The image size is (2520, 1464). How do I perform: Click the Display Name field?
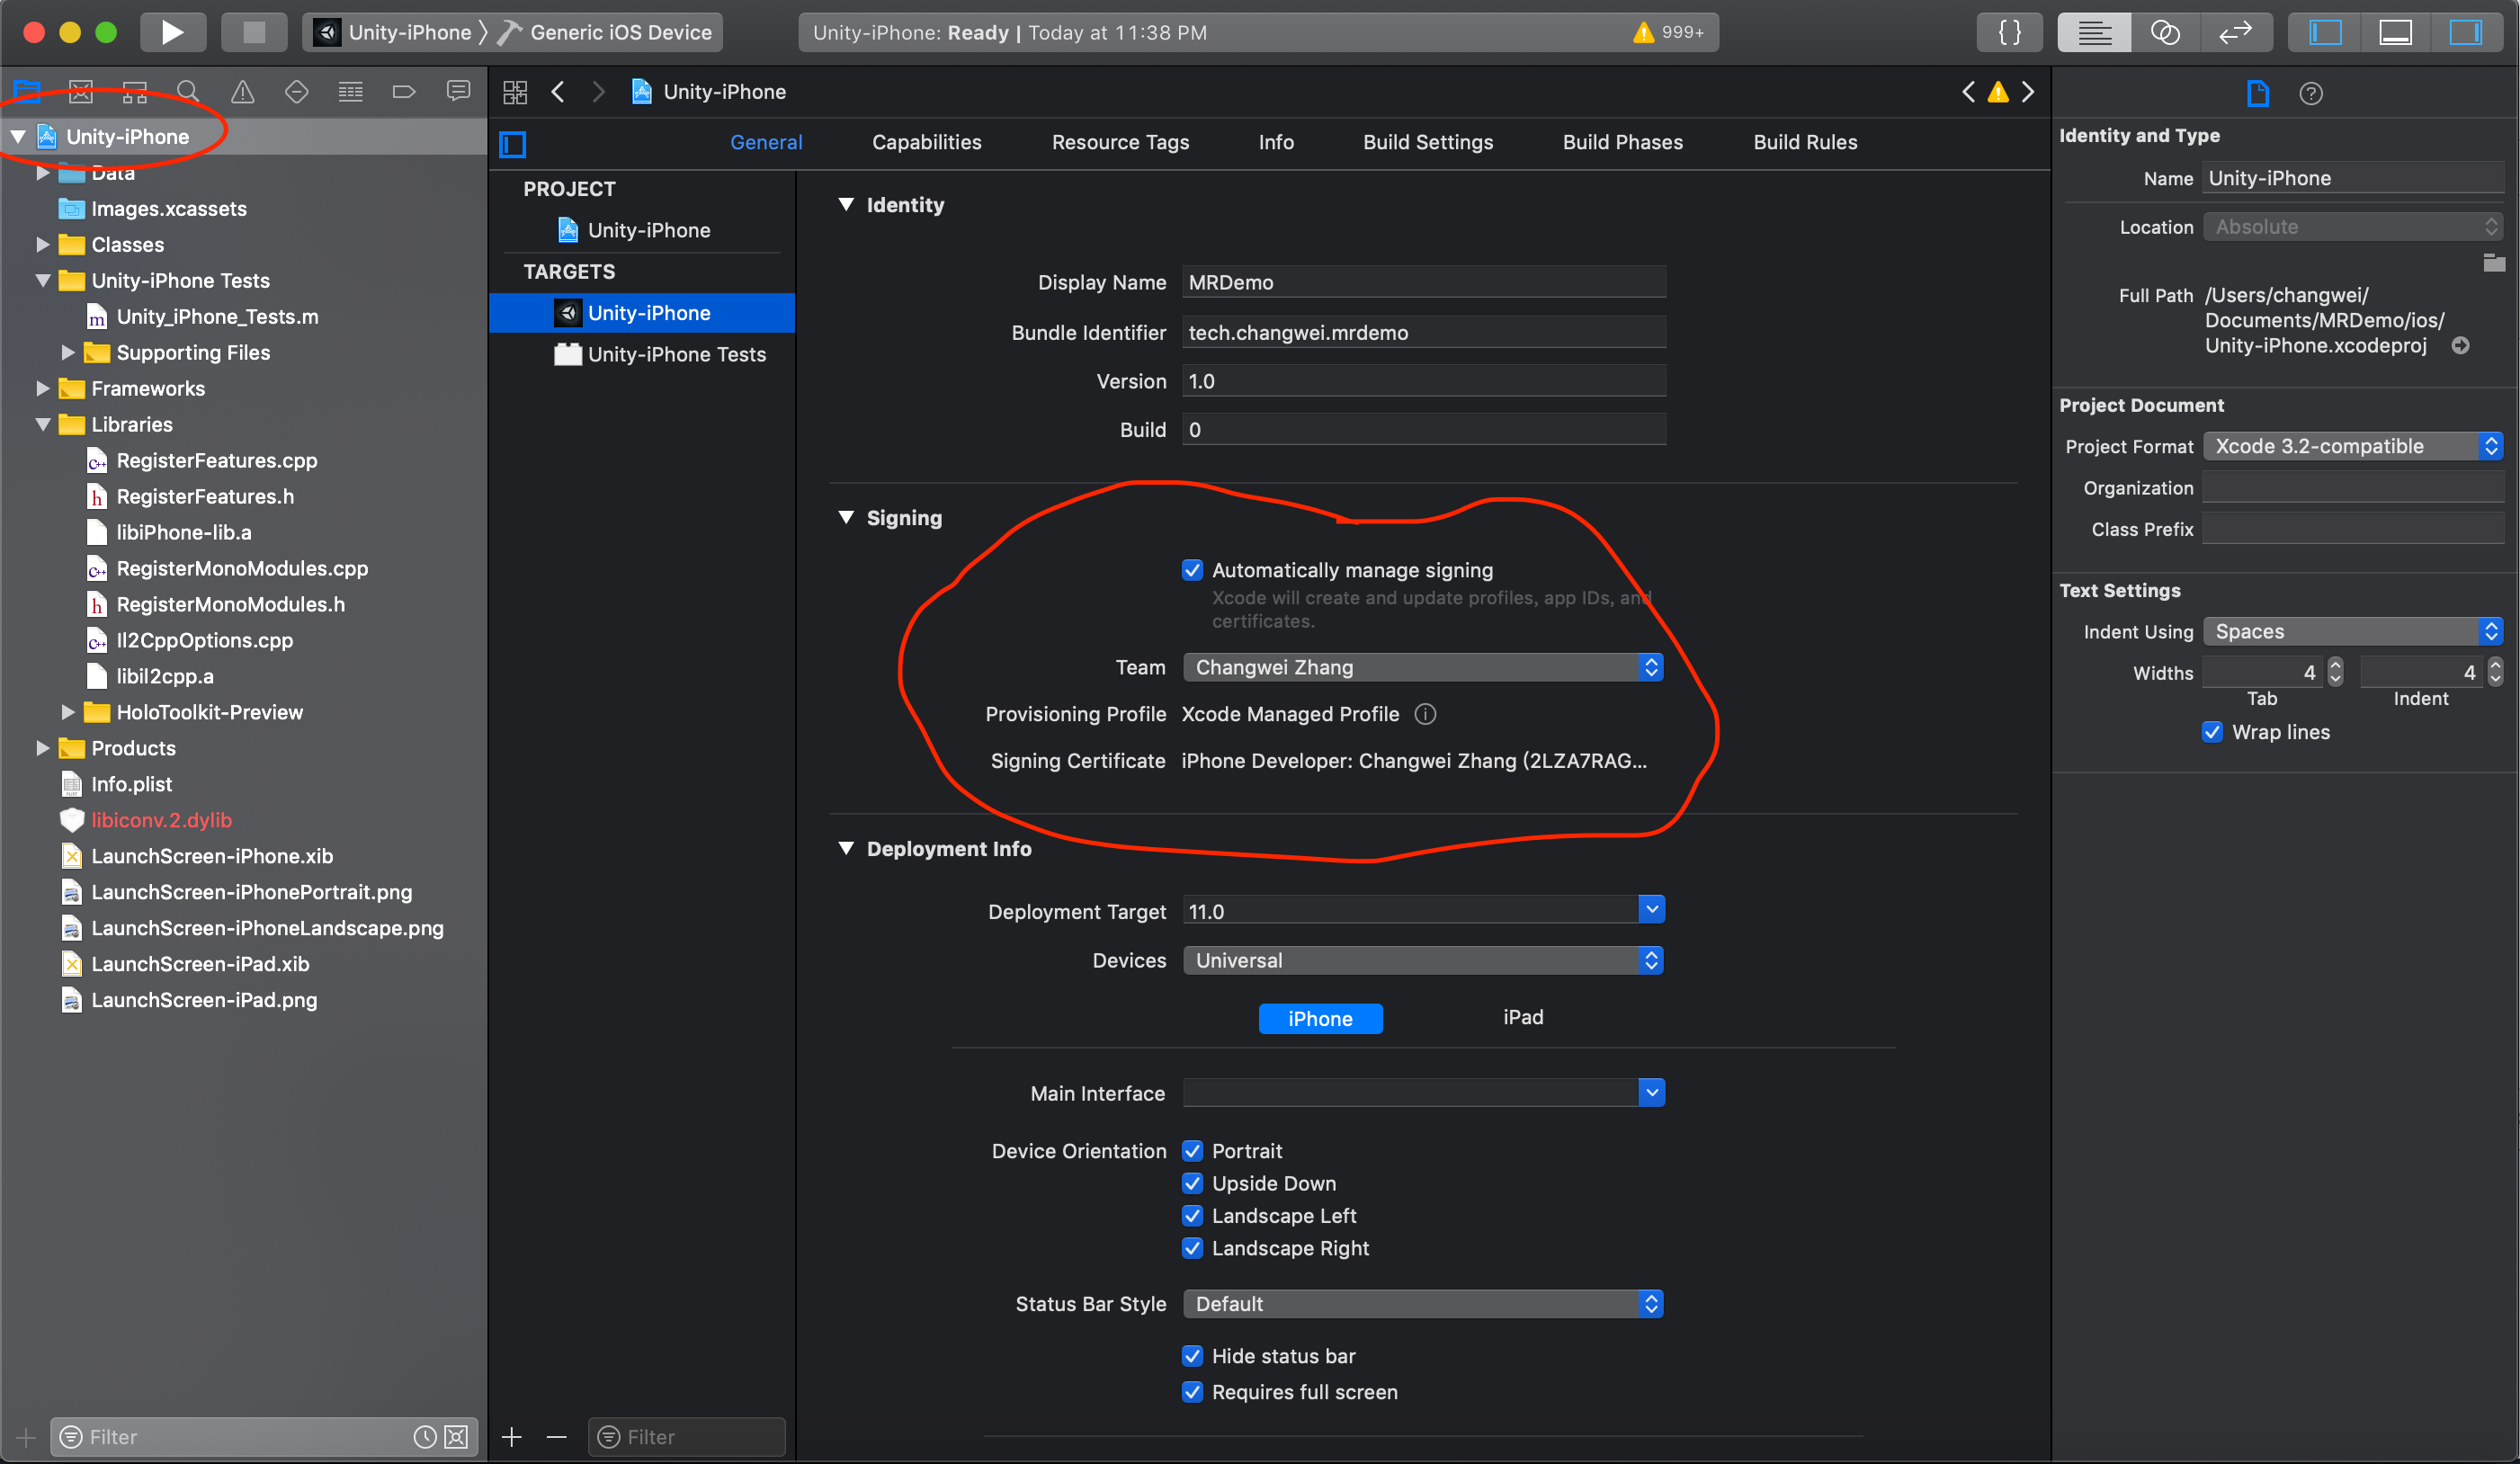[x=1423, y=282]
